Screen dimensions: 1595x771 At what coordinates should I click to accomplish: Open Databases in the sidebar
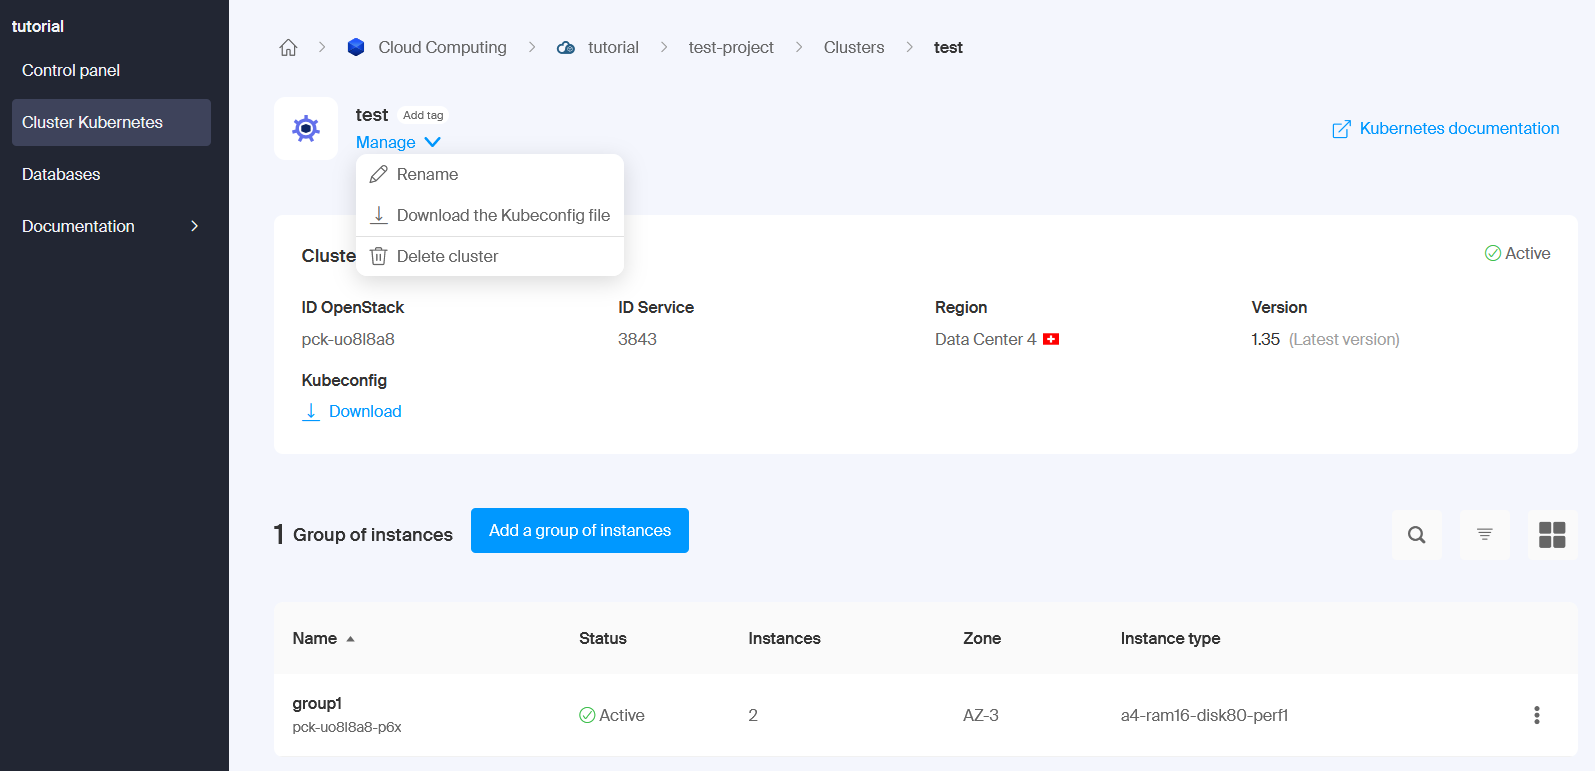click(x=112, y=174)
